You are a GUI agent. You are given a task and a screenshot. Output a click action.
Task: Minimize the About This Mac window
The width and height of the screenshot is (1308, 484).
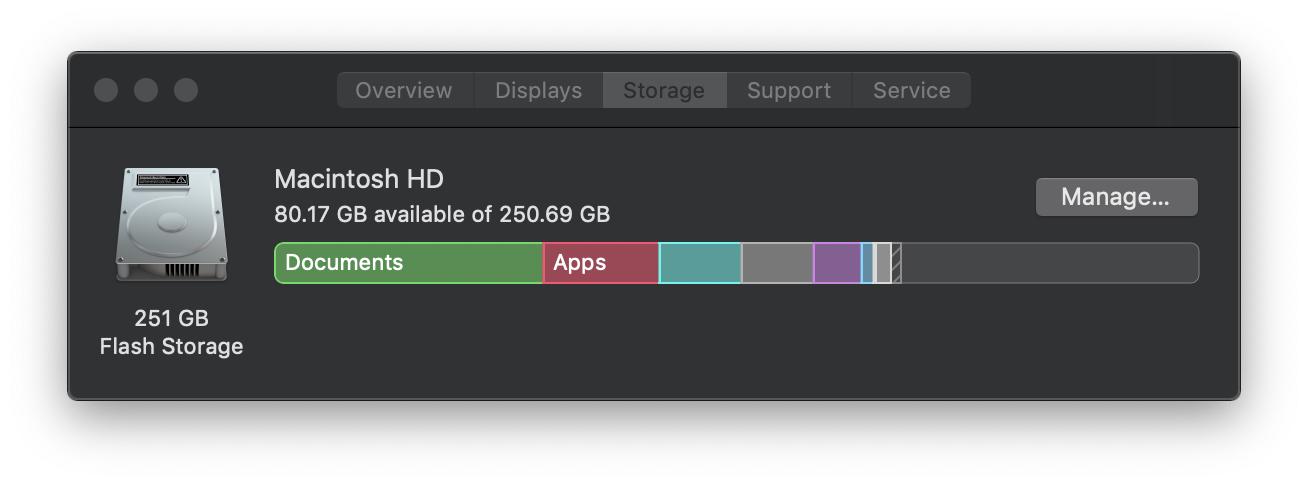click(x=146, y=90)
